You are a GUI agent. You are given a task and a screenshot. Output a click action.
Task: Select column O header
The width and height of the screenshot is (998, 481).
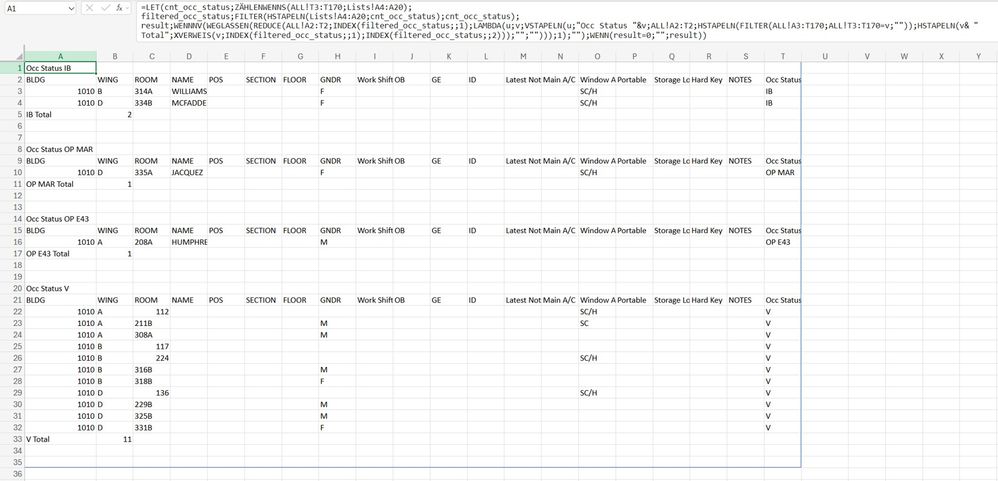click(598, 56)
